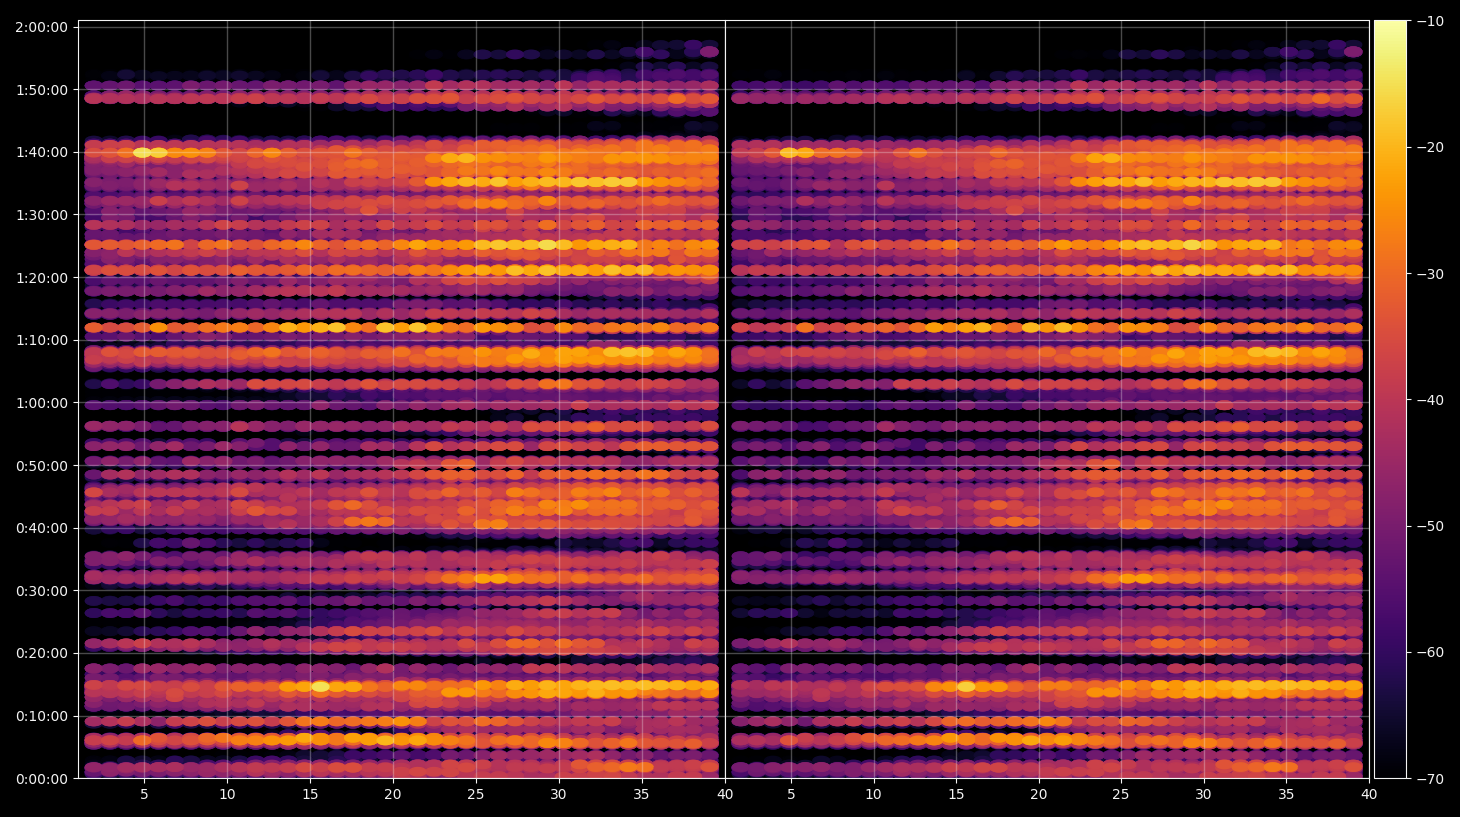Pick x-axis label 20 under the right plot
Image resolution: width=1460 pixels, height=817 pixels.
[x=1039, y=794]
